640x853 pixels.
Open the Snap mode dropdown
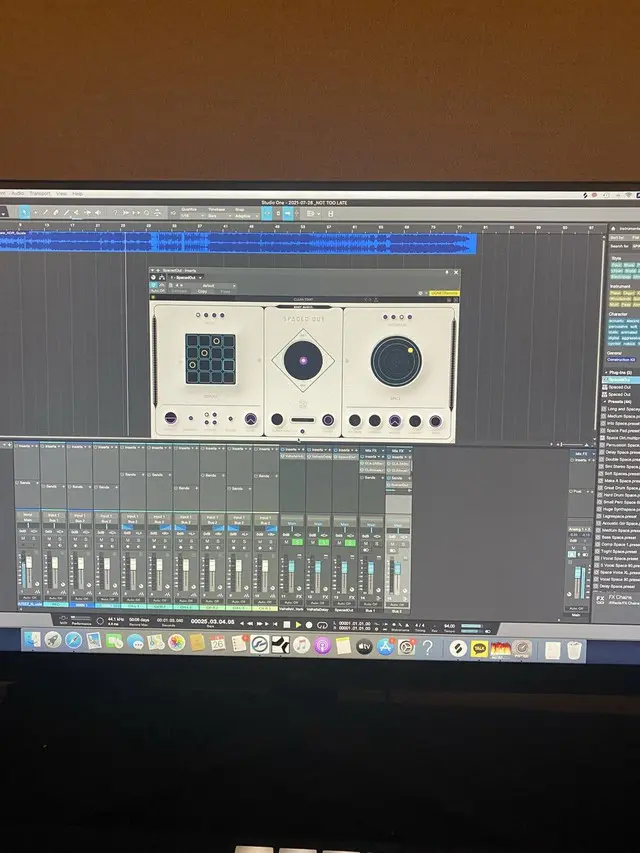246,215
